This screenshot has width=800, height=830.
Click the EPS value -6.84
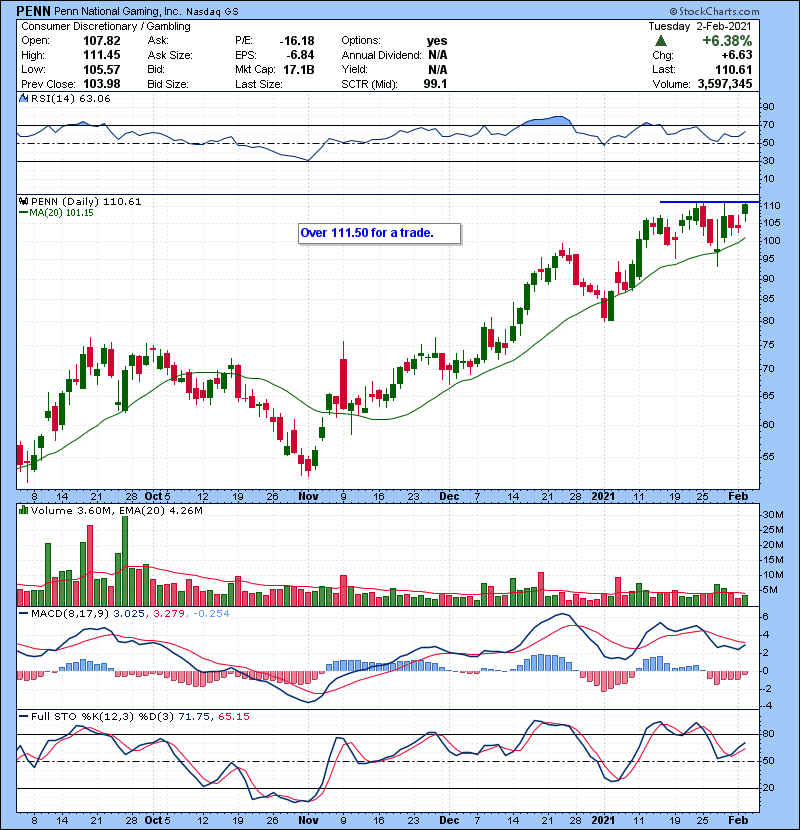pos(300,55)
